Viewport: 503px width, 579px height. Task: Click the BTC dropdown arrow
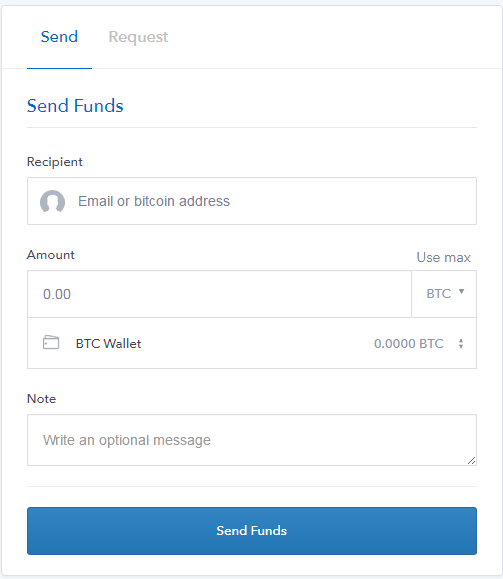(x=461, y=292)
